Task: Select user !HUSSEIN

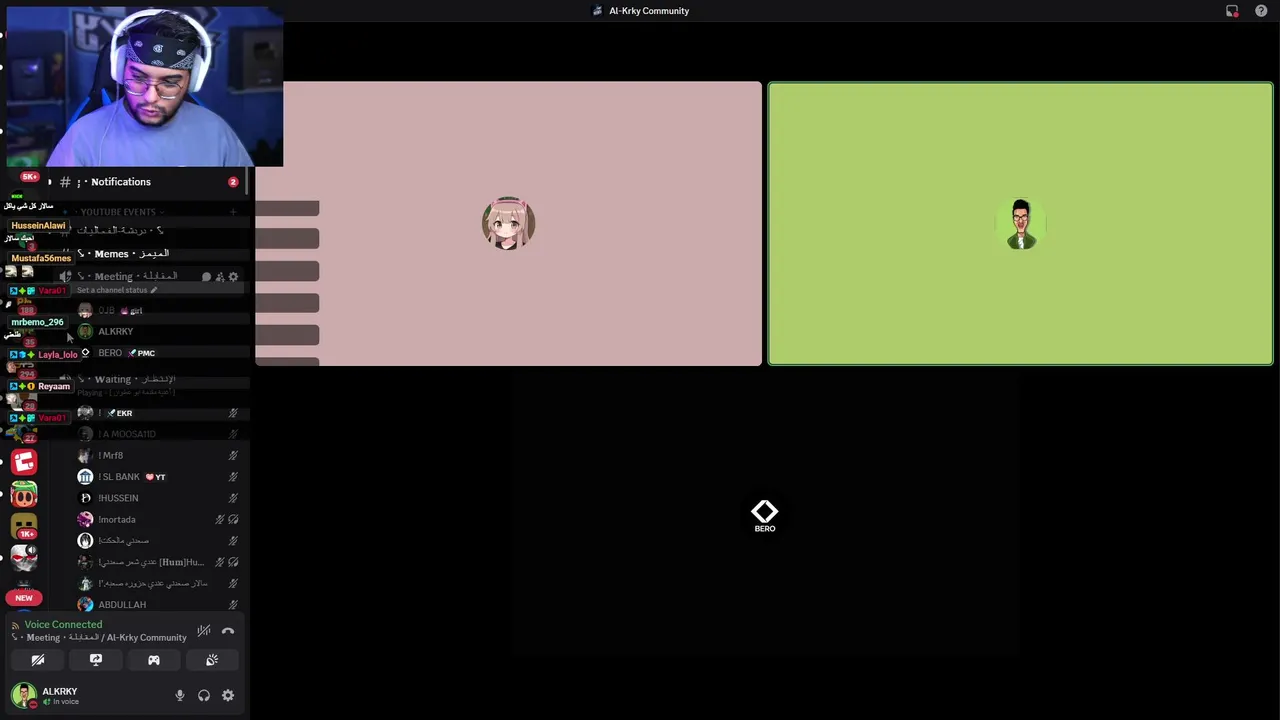Action: point(160,498)
